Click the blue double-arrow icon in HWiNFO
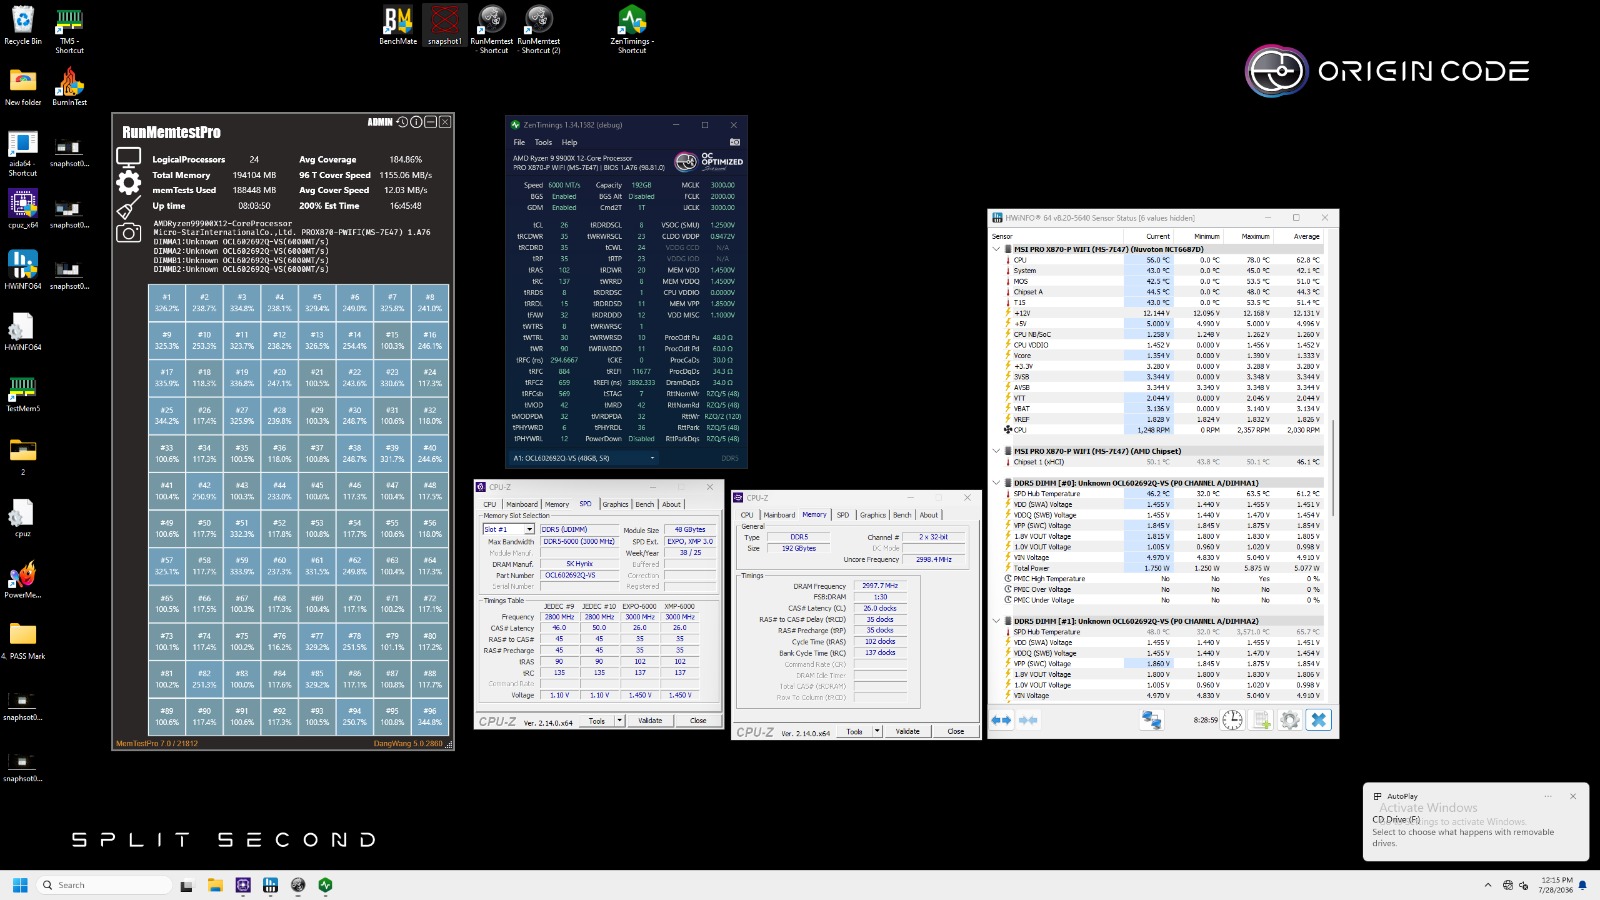The image size is (1600, 900). [1000, 719]
